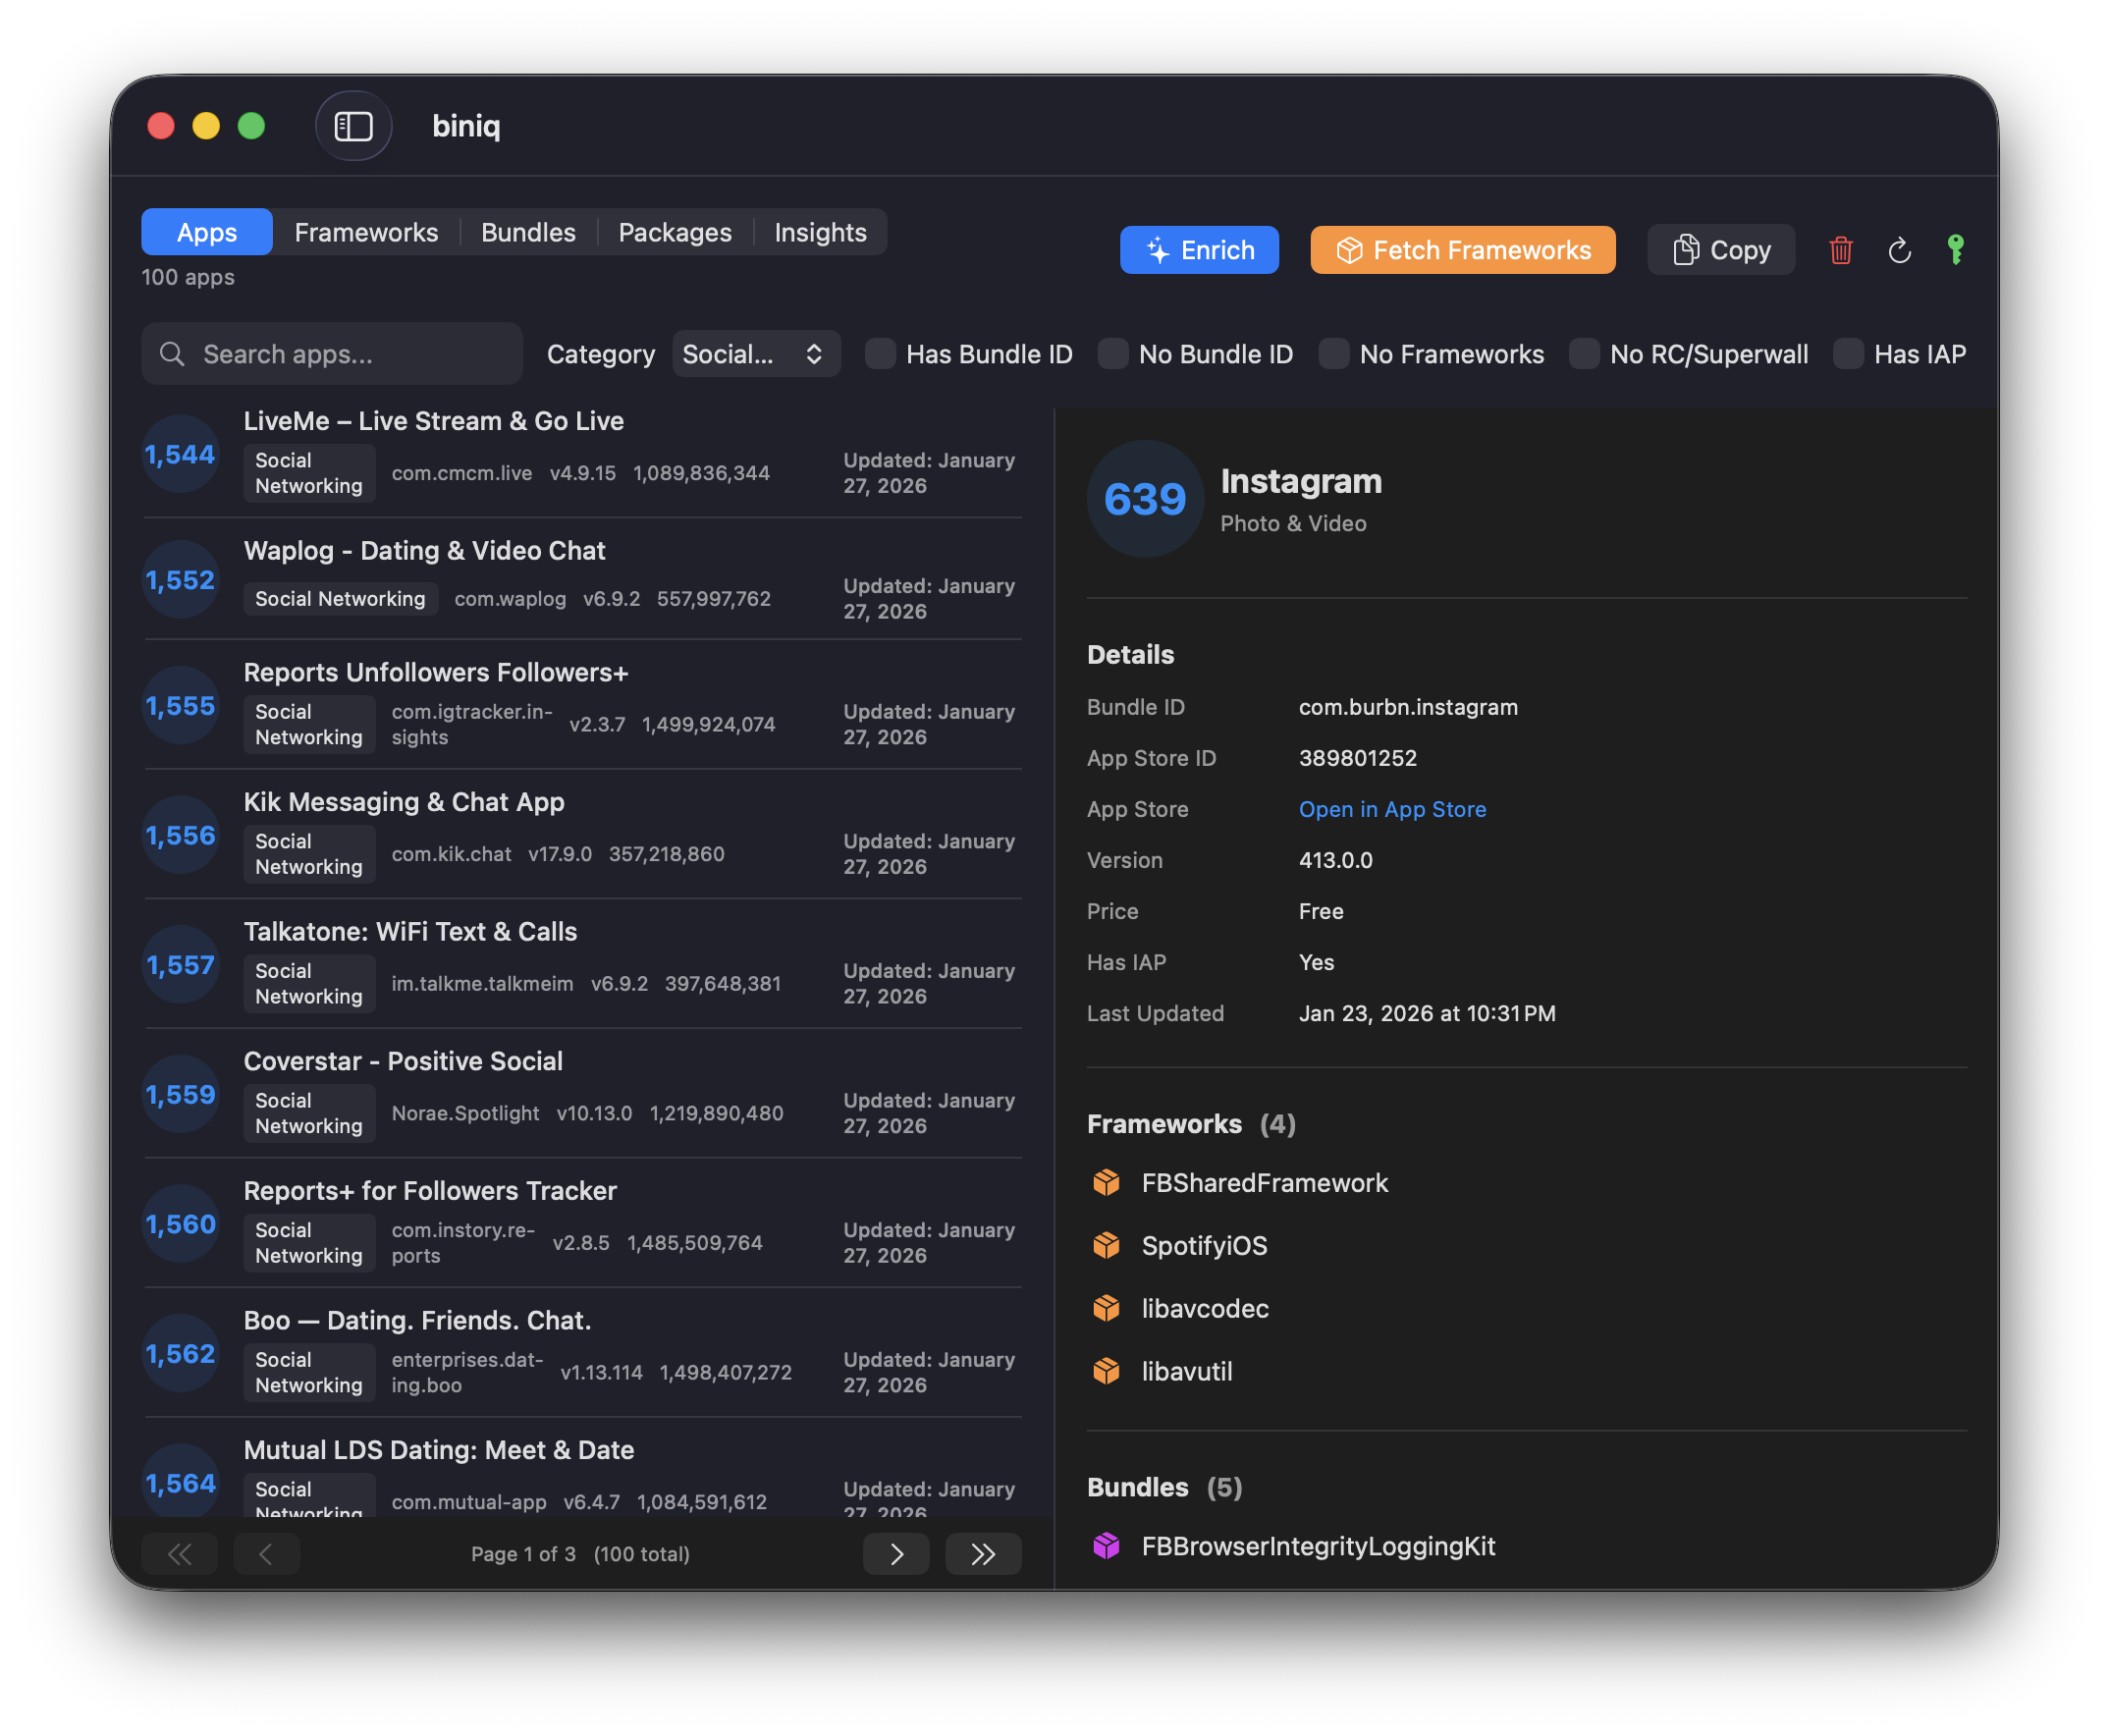This screenshot has height=1736, width=2109.
Task: Refresh data using the reload icon
Action: coord(1899,250)
